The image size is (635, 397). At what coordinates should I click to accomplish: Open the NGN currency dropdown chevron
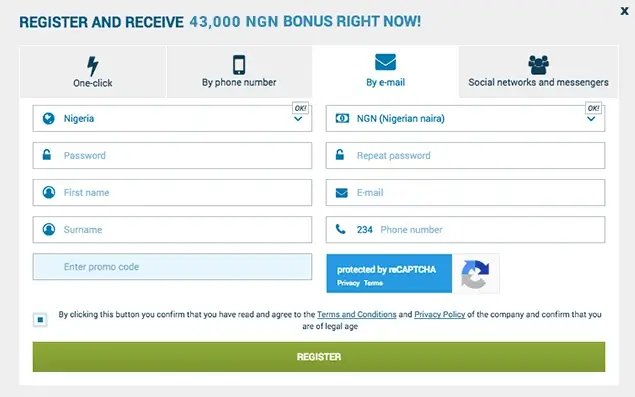(591, 119)
